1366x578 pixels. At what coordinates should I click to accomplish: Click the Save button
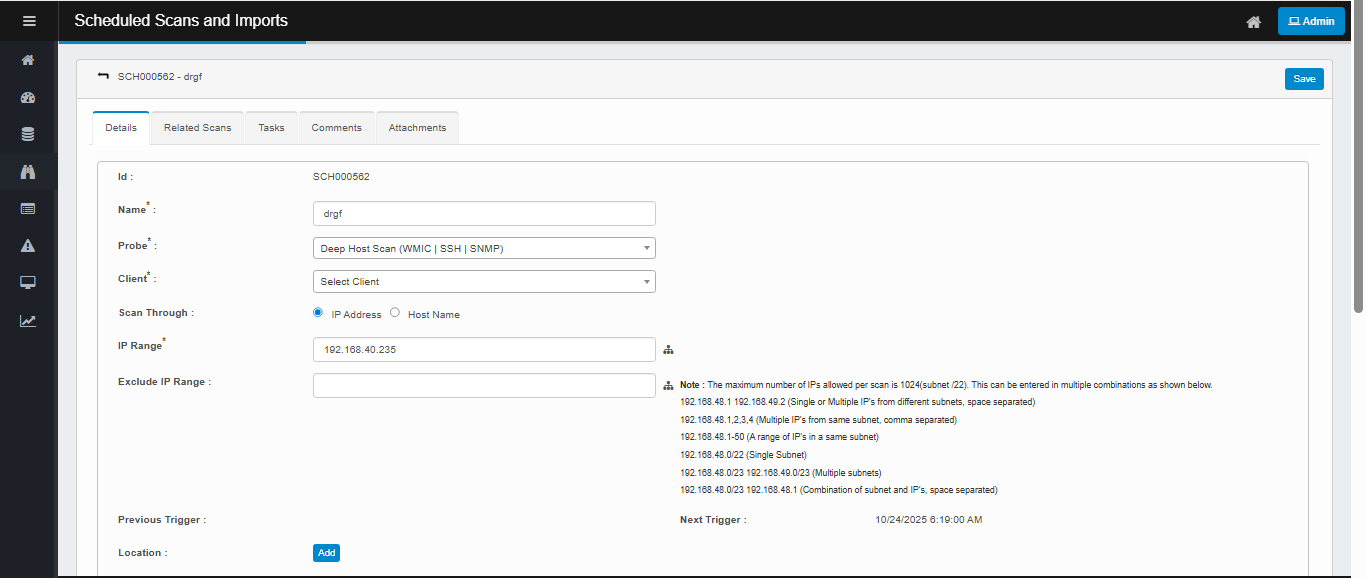pos(1304,79)
